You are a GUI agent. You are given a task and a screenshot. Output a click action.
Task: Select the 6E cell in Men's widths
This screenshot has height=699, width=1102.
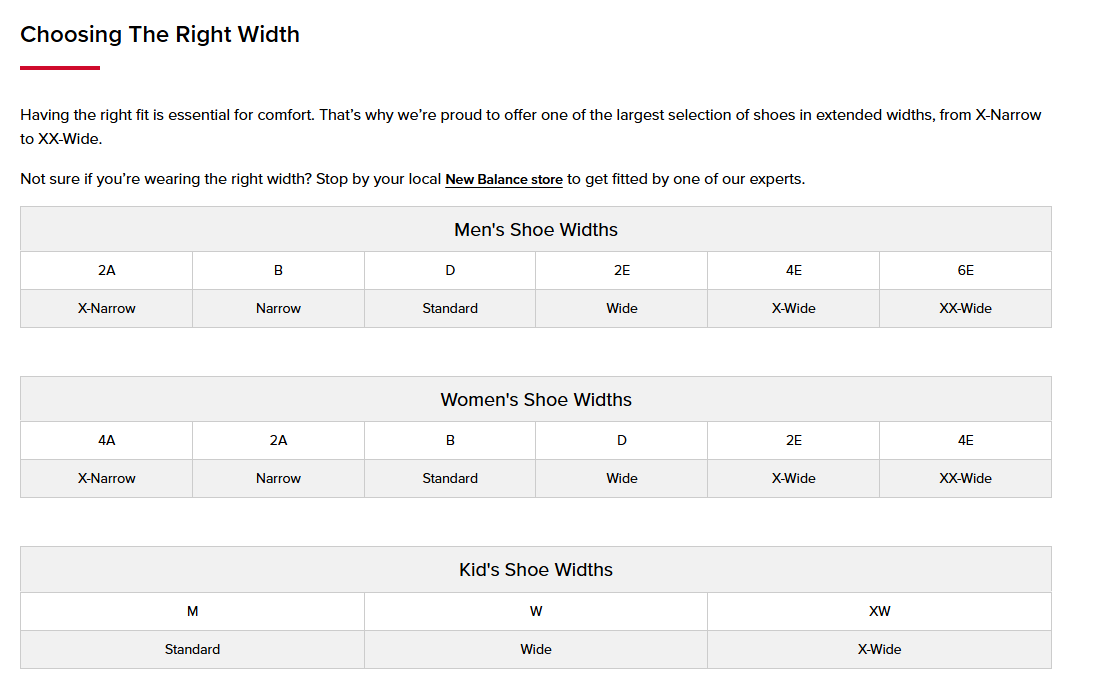tap(965, 271)
